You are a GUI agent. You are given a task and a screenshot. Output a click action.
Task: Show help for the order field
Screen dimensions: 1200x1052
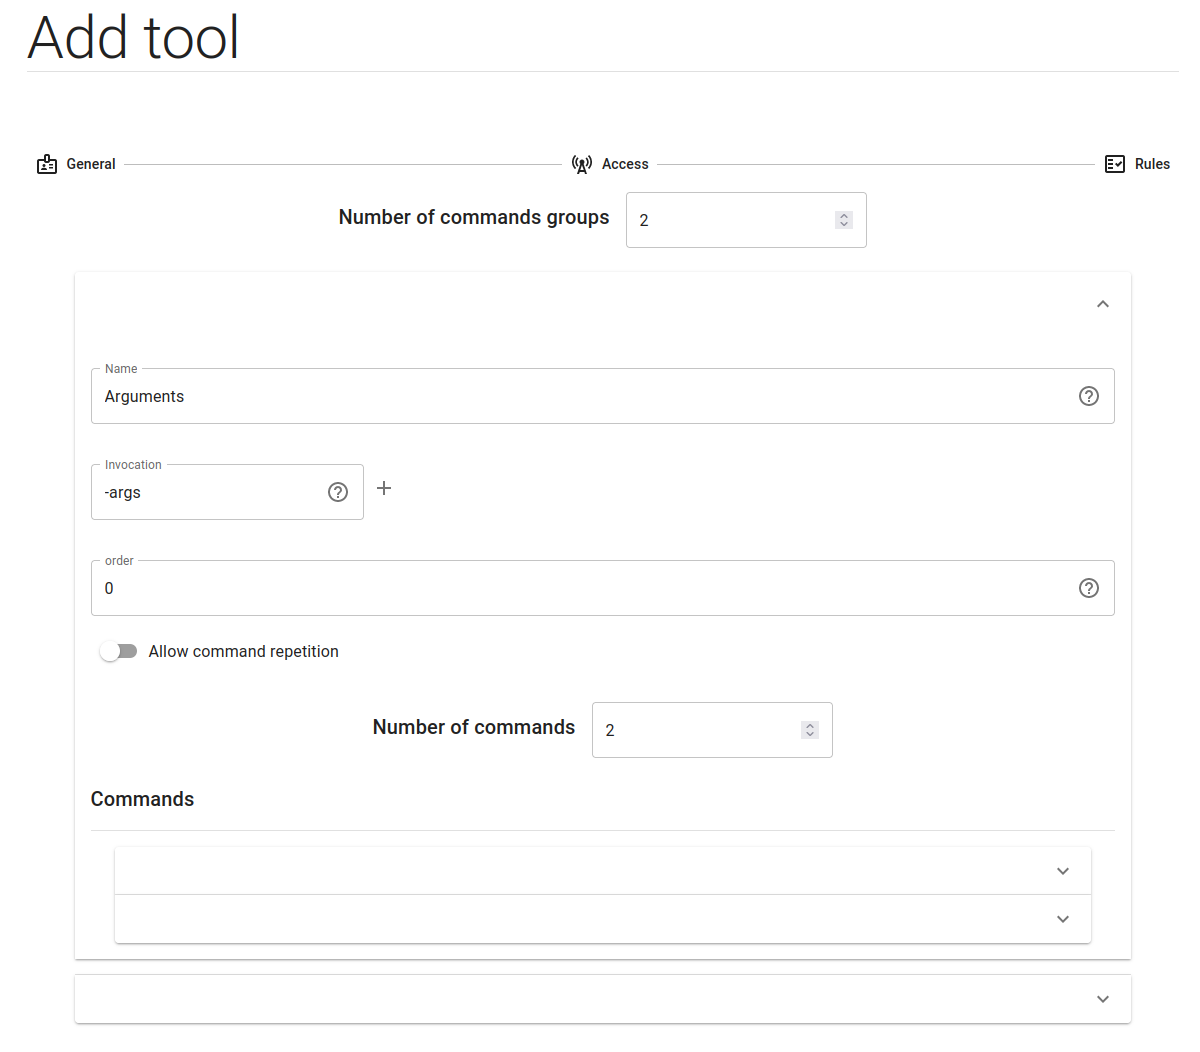[x=1089, y=588]
